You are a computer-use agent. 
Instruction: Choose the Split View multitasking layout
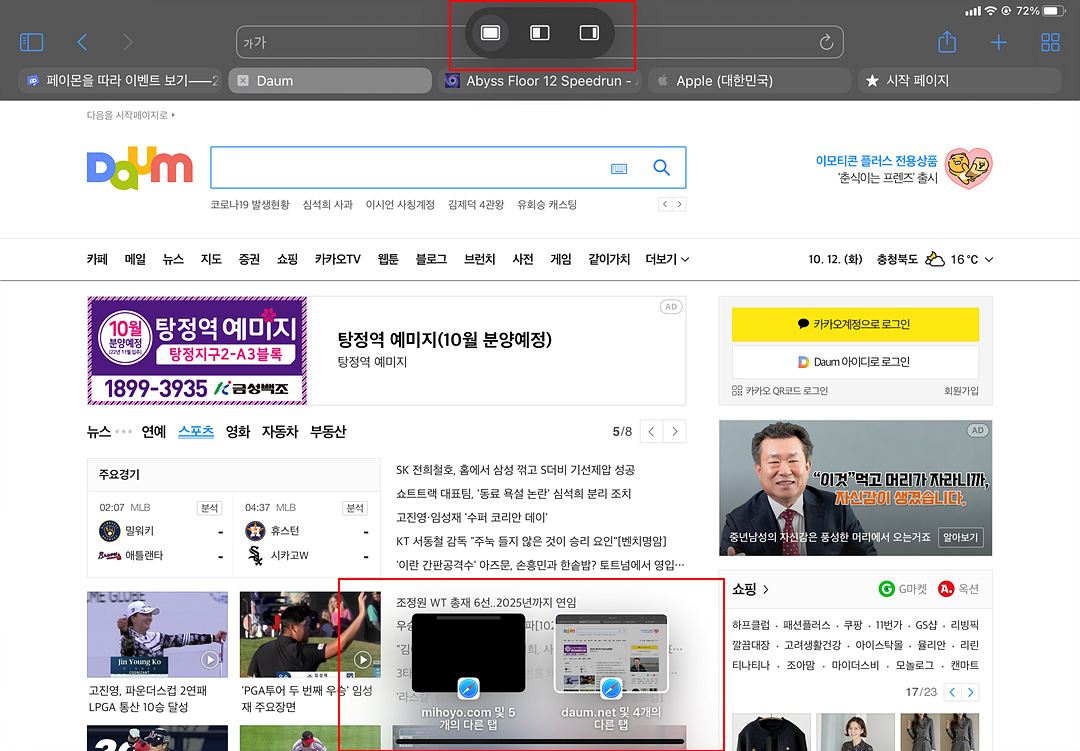tap(539, 32)
